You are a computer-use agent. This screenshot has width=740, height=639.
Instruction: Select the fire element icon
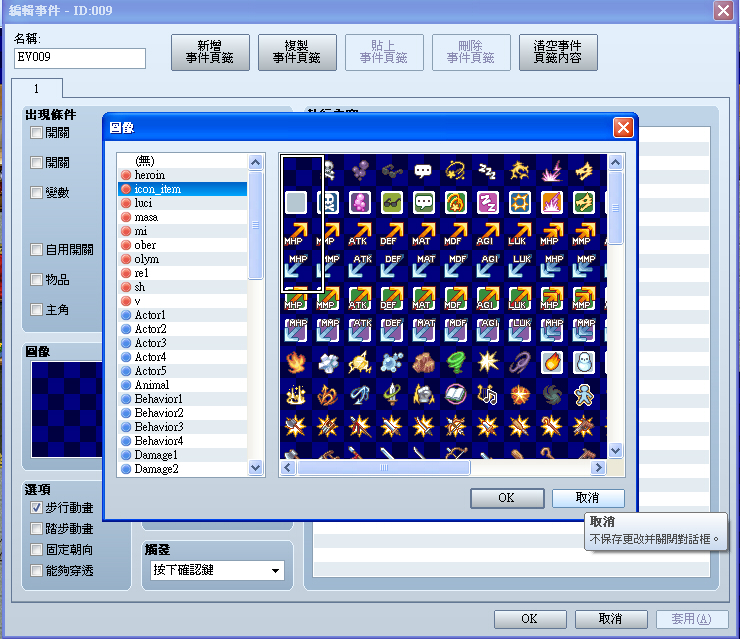pyautogui.click(x=296, y=362)
